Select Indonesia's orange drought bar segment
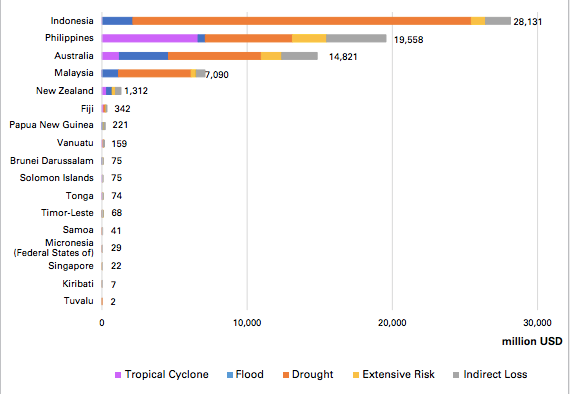The width and height of the screenshot is (571, 394). 302,21
